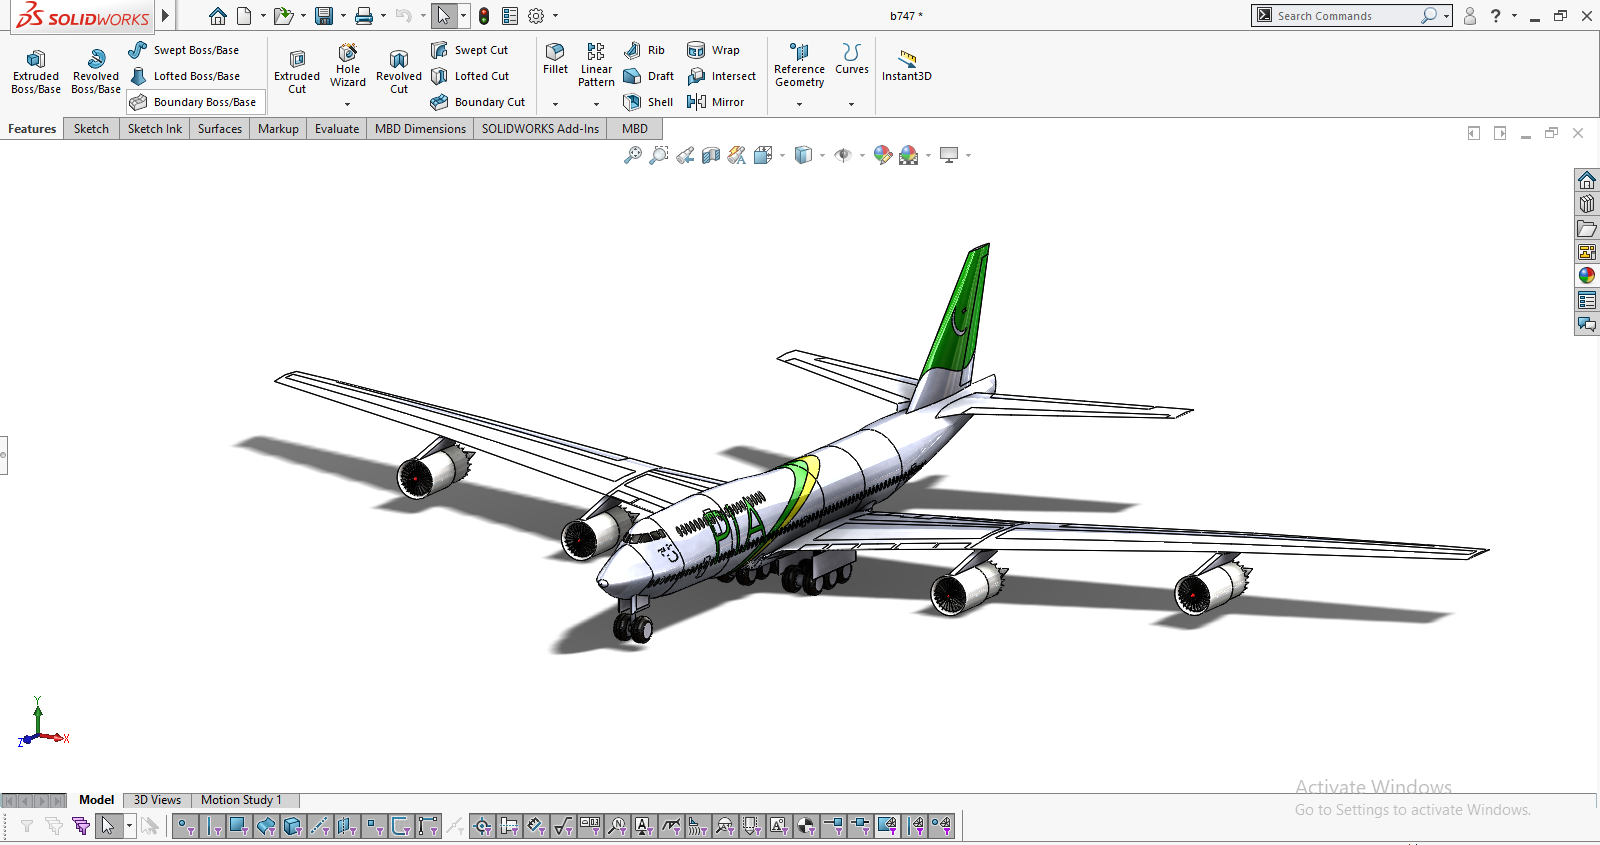Open Appearances color ball in task pane
Viewport: 1600px width, 845px height.
click(x=1587, y=276)
